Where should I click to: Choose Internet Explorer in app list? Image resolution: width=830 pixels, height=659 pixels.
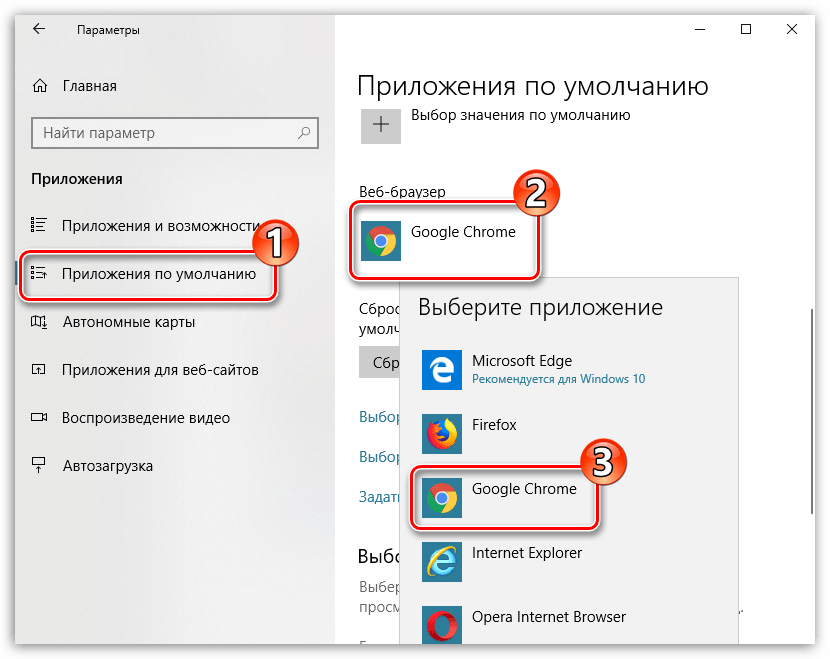pyautogui.click(x=569, y=562)
